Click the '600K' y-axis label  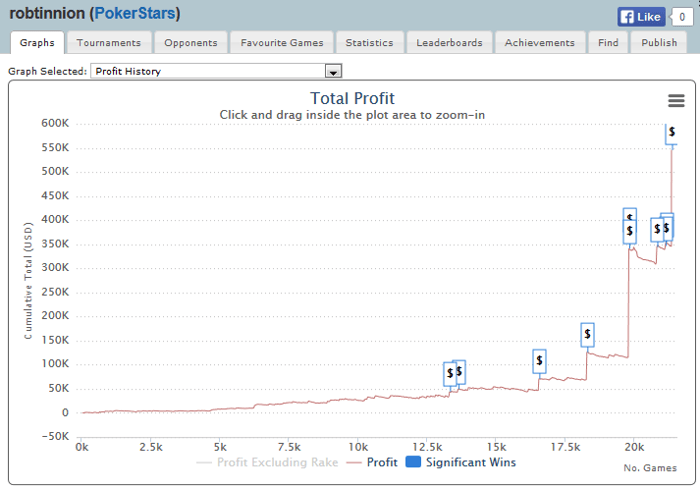click(x=55, y=123)
